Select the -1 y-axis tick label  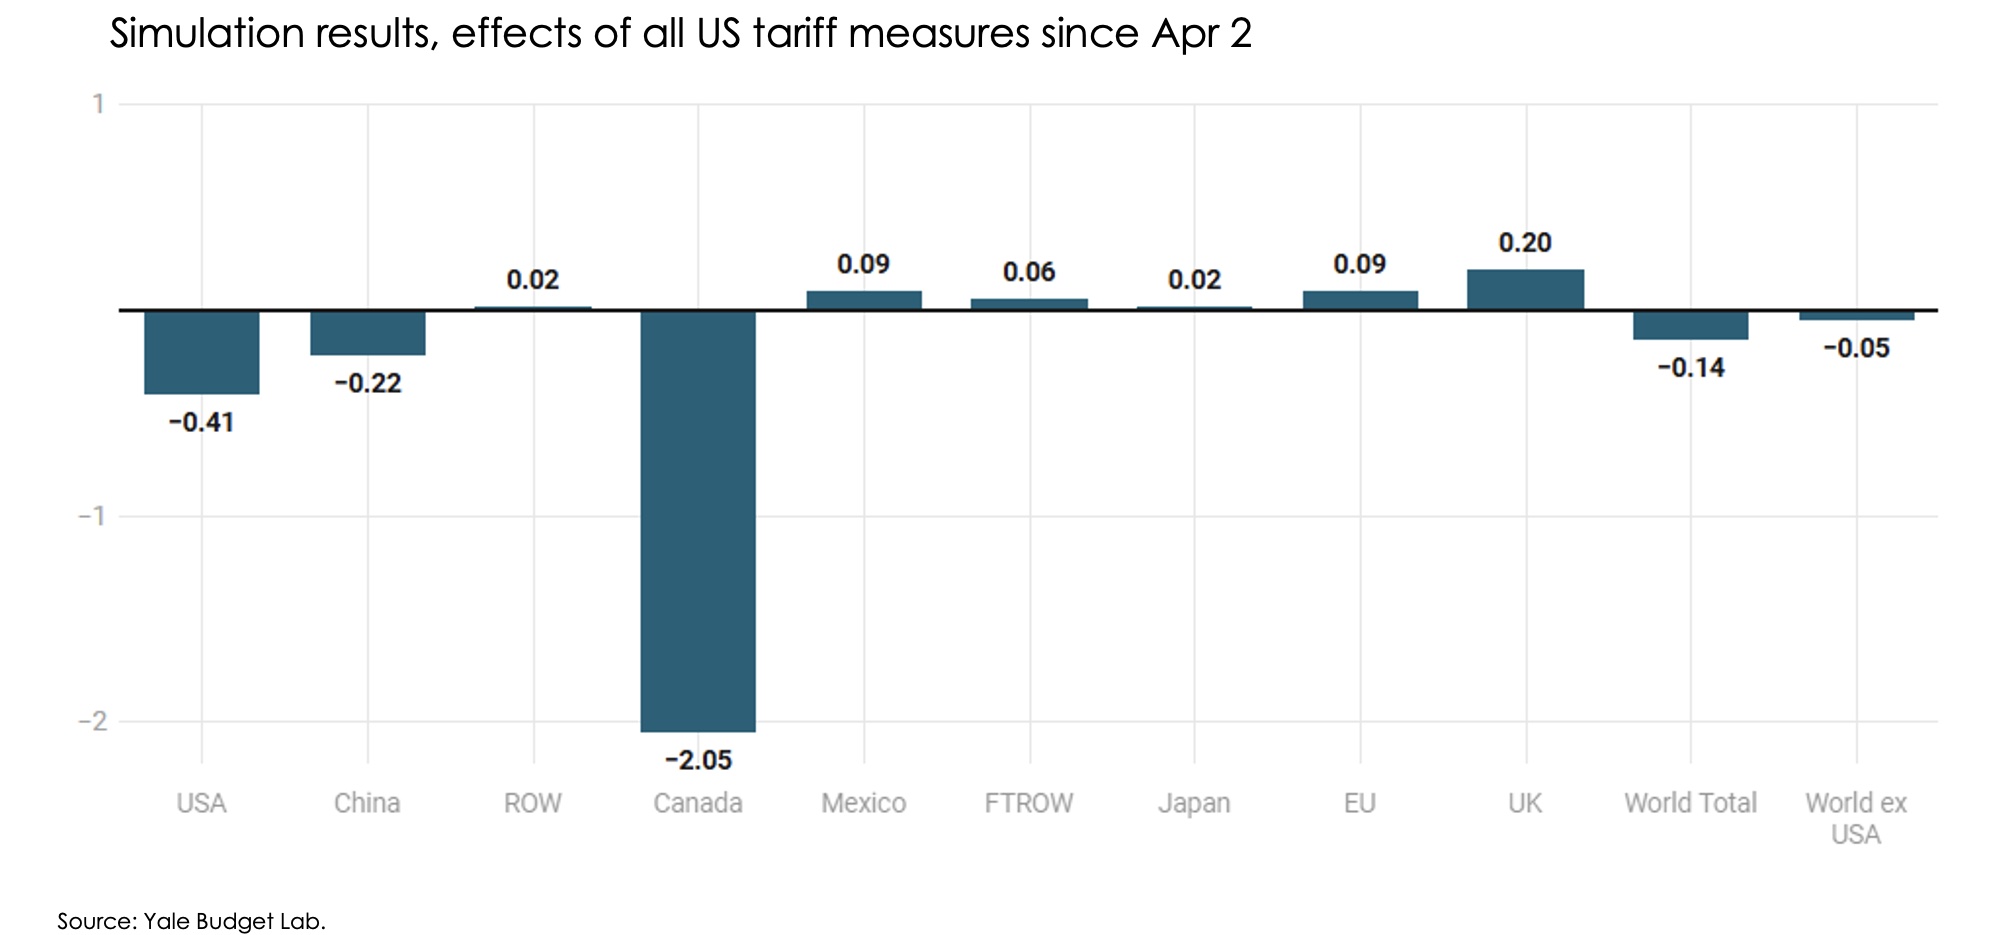(92, 516)
